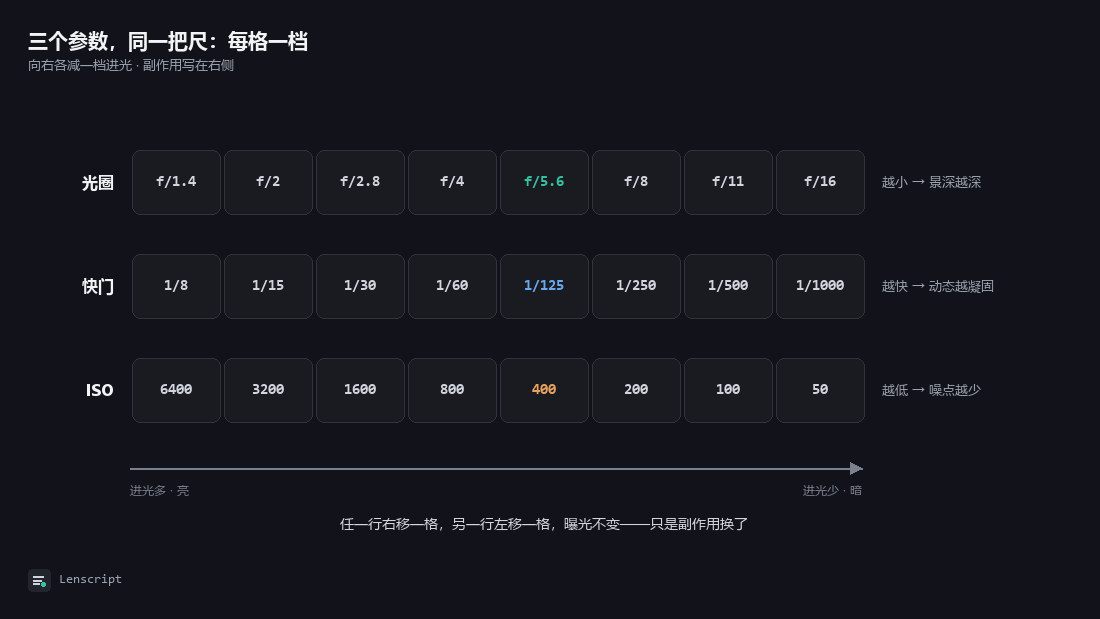Choose the f/11 aperture stop
Screen dimensions: 1100x619
click(x=728, y=182)
